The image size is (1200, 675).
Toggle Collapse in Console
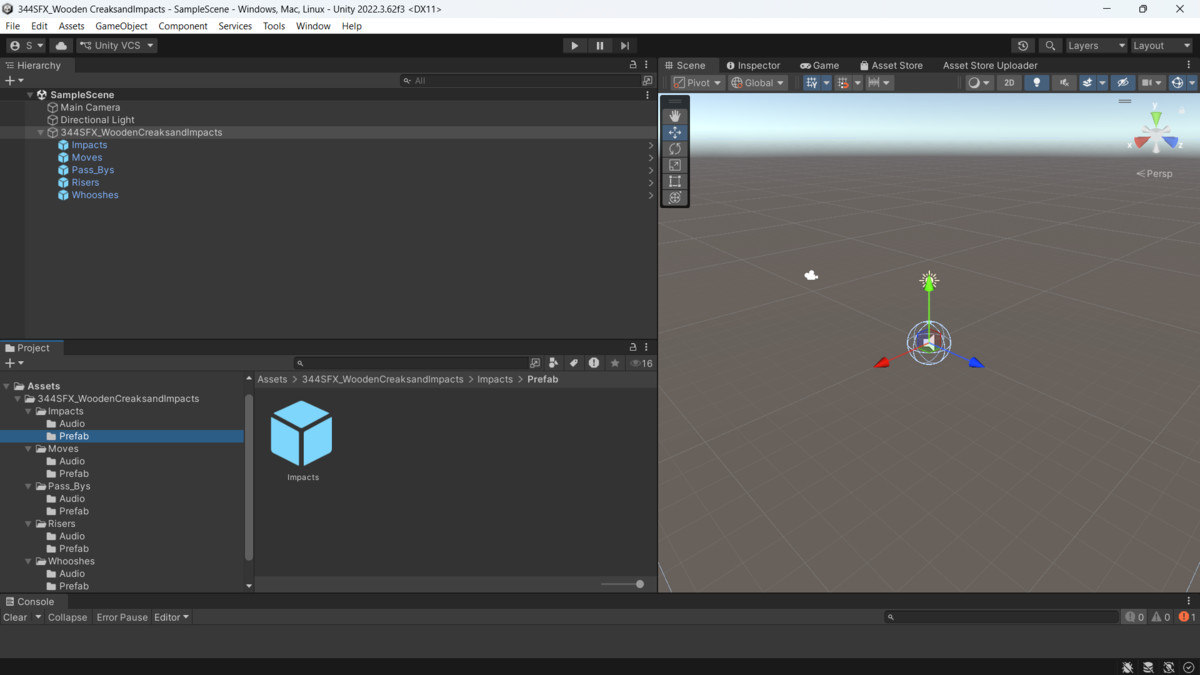click(67, 617)
